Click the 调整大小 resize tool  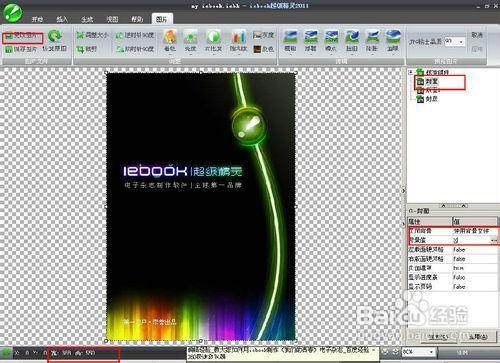(x=92, y=35)
